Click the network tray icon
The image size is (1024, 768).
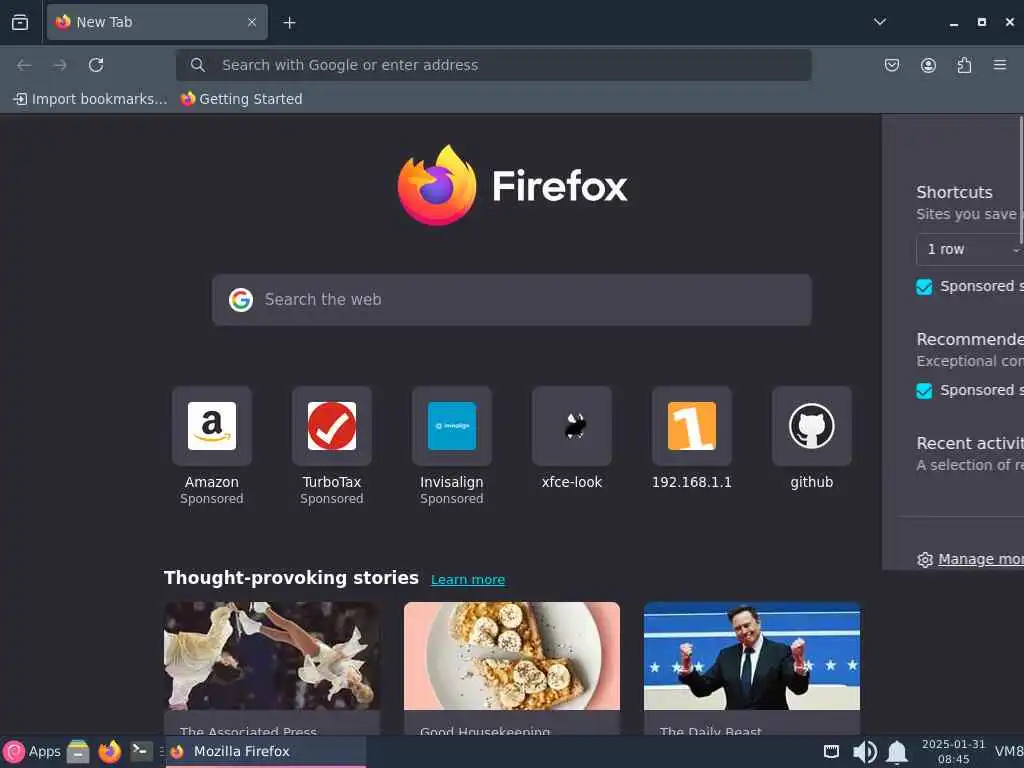[x=831, y=752]
